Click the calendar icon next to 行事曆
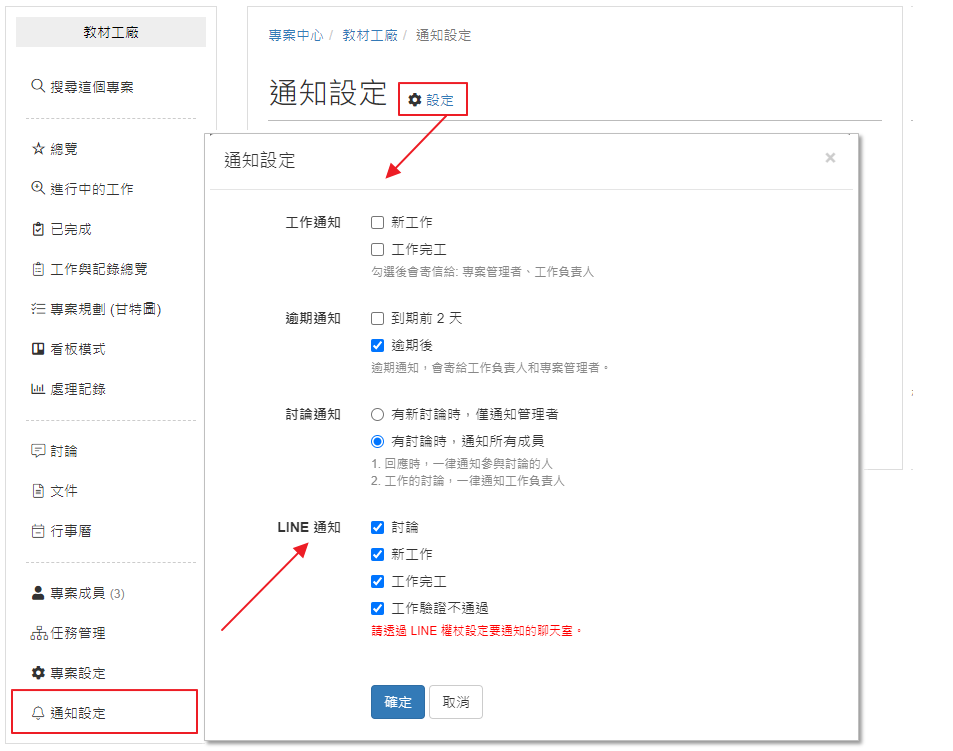The height and width of the screenshot is (751, 953). (x=38, y=531)
